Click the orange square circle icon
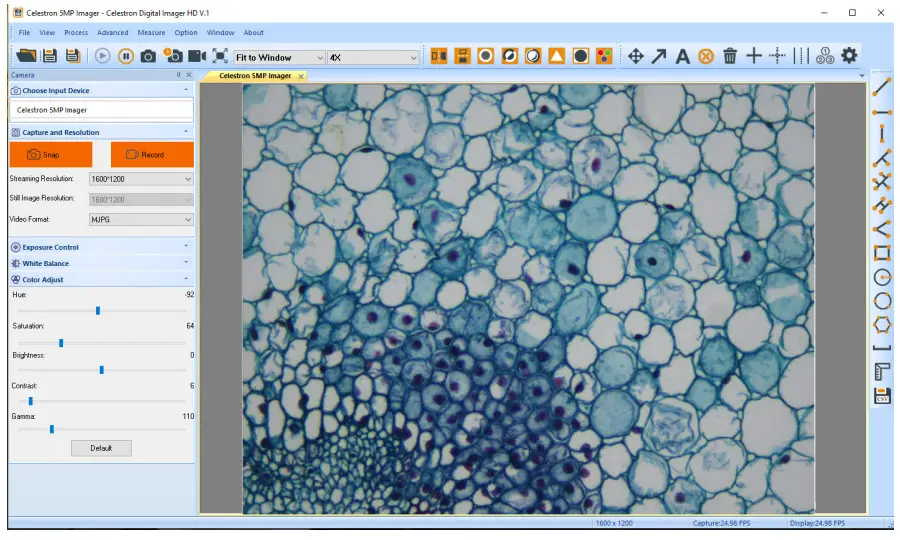 (x=486, y=56)
